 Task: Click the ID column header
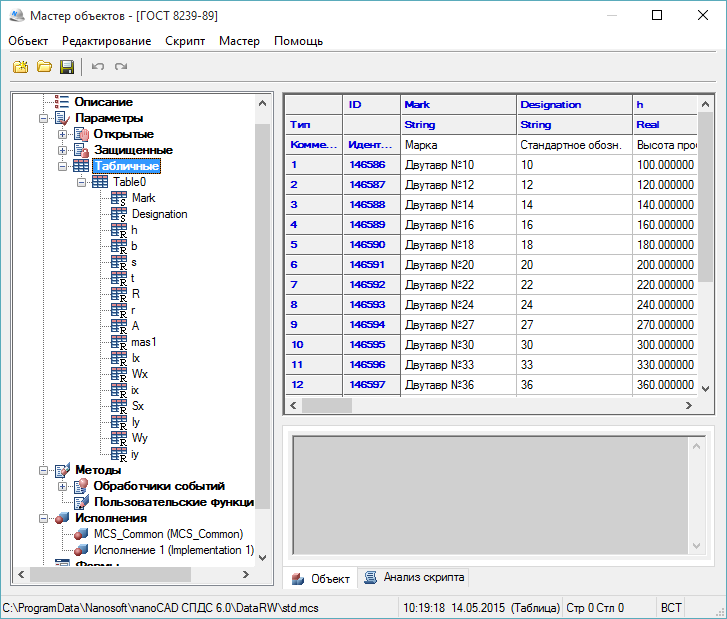pyautogui.click(x=371, y=105)
